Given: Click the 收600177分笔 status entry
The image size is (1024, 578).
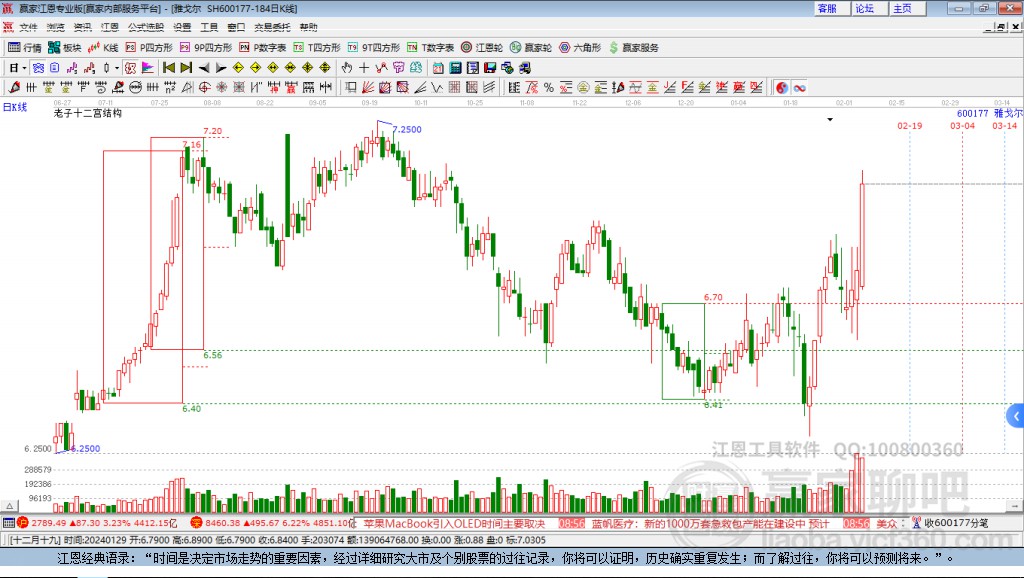Looking at the screenshot, I should click(950, 522).
